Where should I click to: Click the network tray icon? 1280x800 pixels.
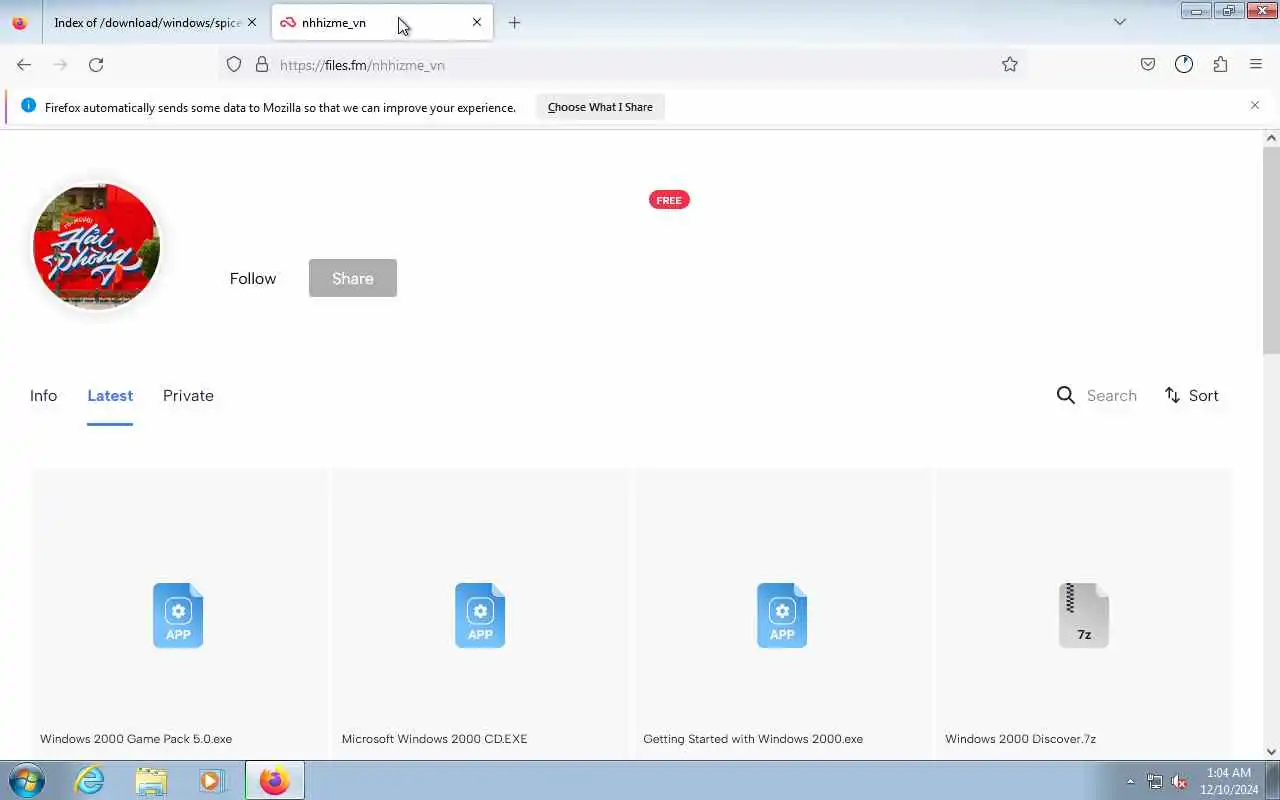coord(1155,781)
